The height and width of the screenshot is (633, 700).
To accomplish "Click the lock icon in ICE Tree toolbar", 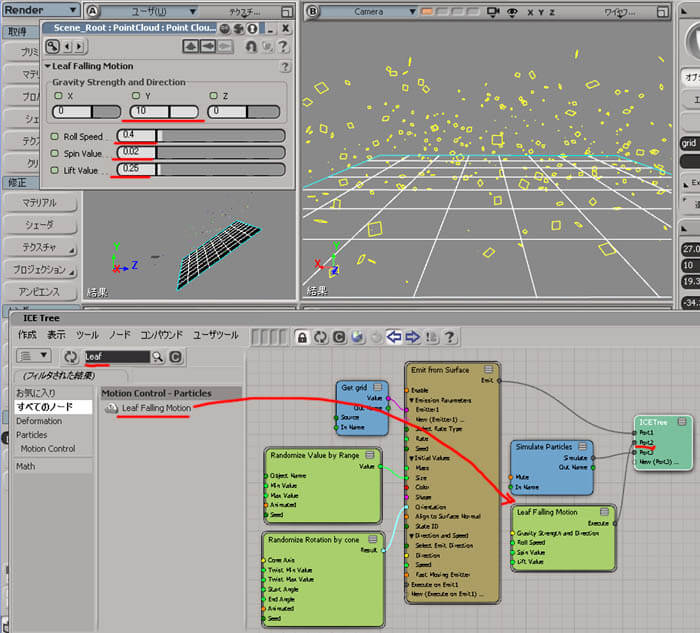I will coord(301,335).
